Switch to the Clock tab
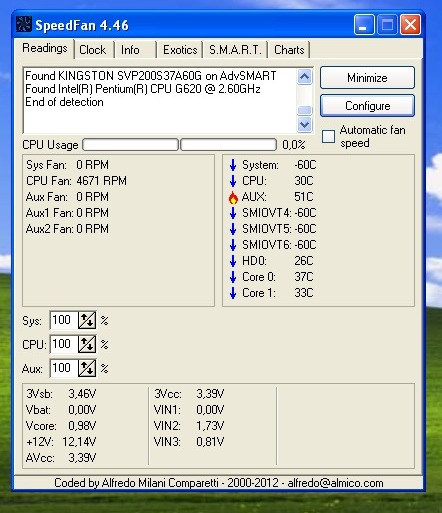442x513 pixels. pyautogui.click(x=93, y=50)
